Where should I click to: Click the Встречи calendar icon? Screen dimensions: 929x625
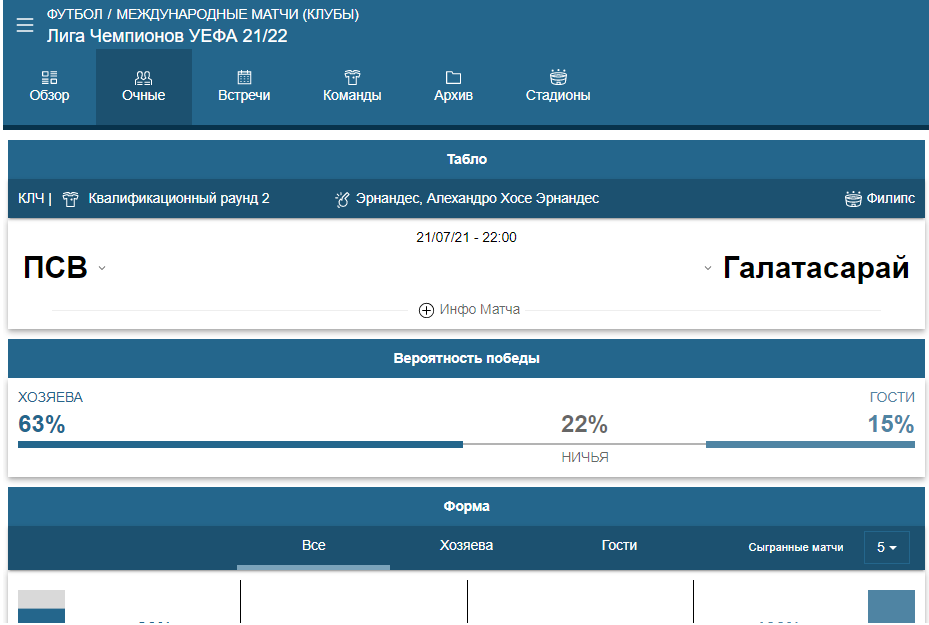coord(244,77)
